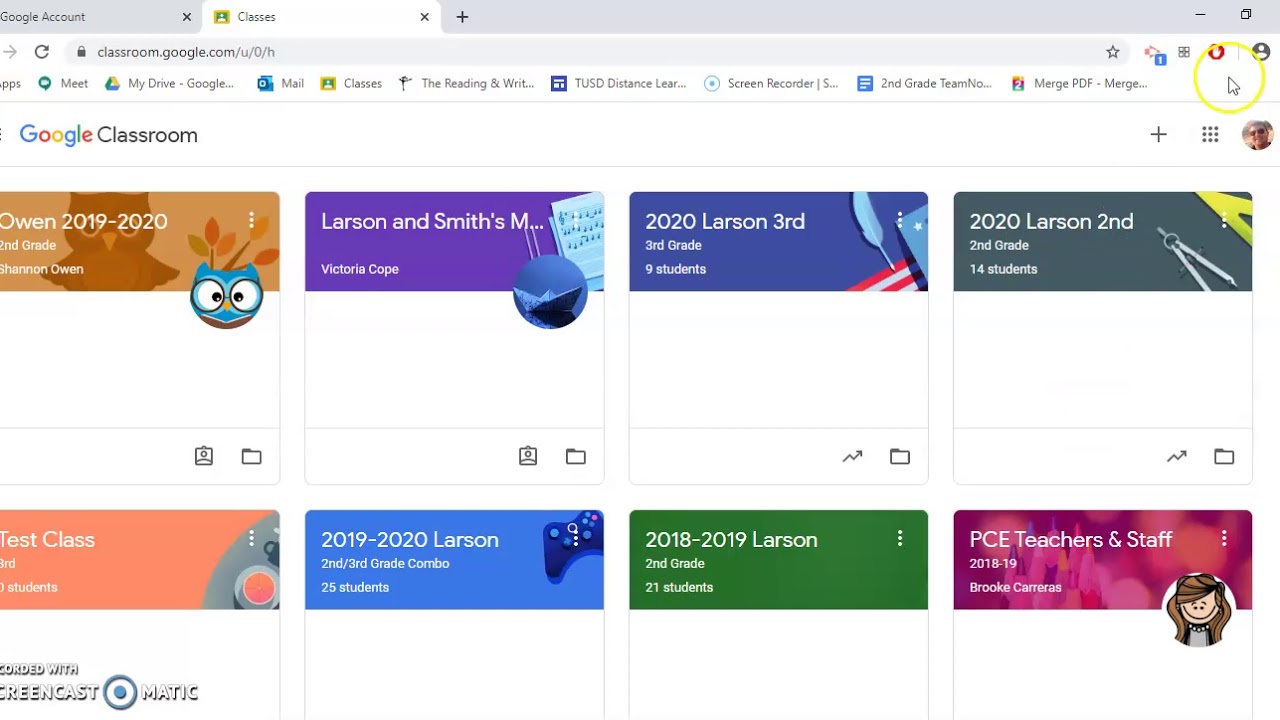Click the address bar URL field
1280x720 pixels.
pos(590,52)
